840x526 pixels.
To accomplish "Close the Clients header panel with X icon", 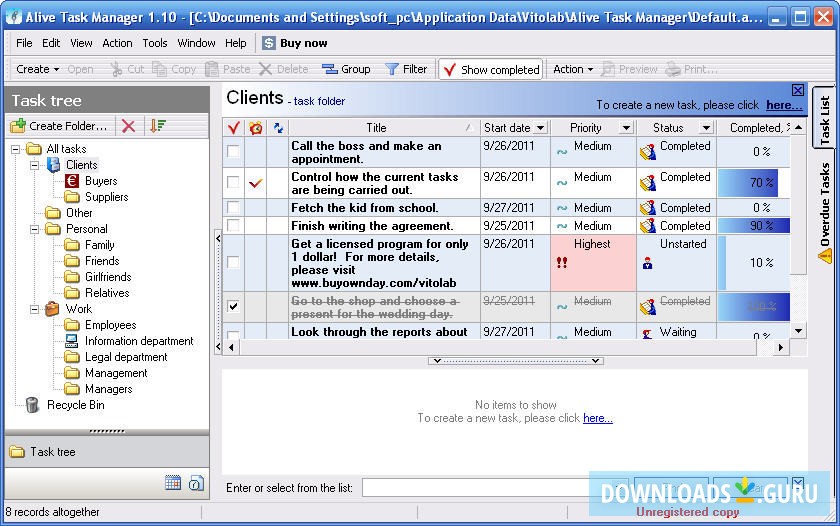I will 798,90.
